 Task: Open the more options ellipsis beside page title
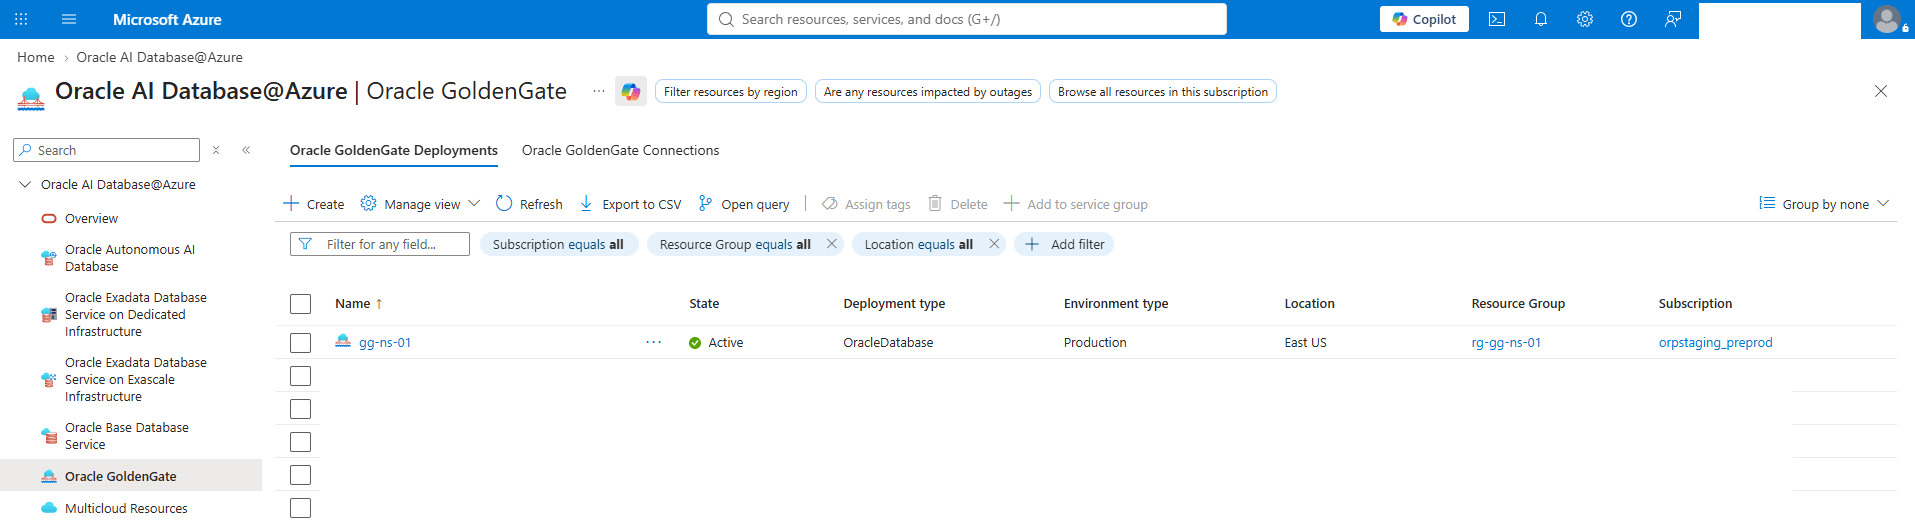pyautogui.click(x=599, y=91)
